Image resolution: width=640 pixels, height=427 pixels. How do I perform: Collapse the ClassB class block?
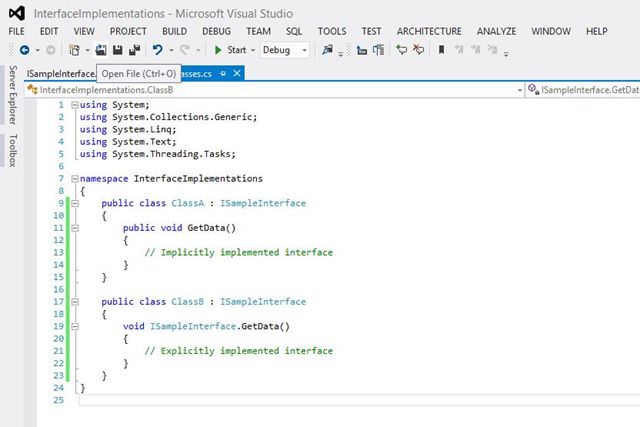tap(75, 302)
